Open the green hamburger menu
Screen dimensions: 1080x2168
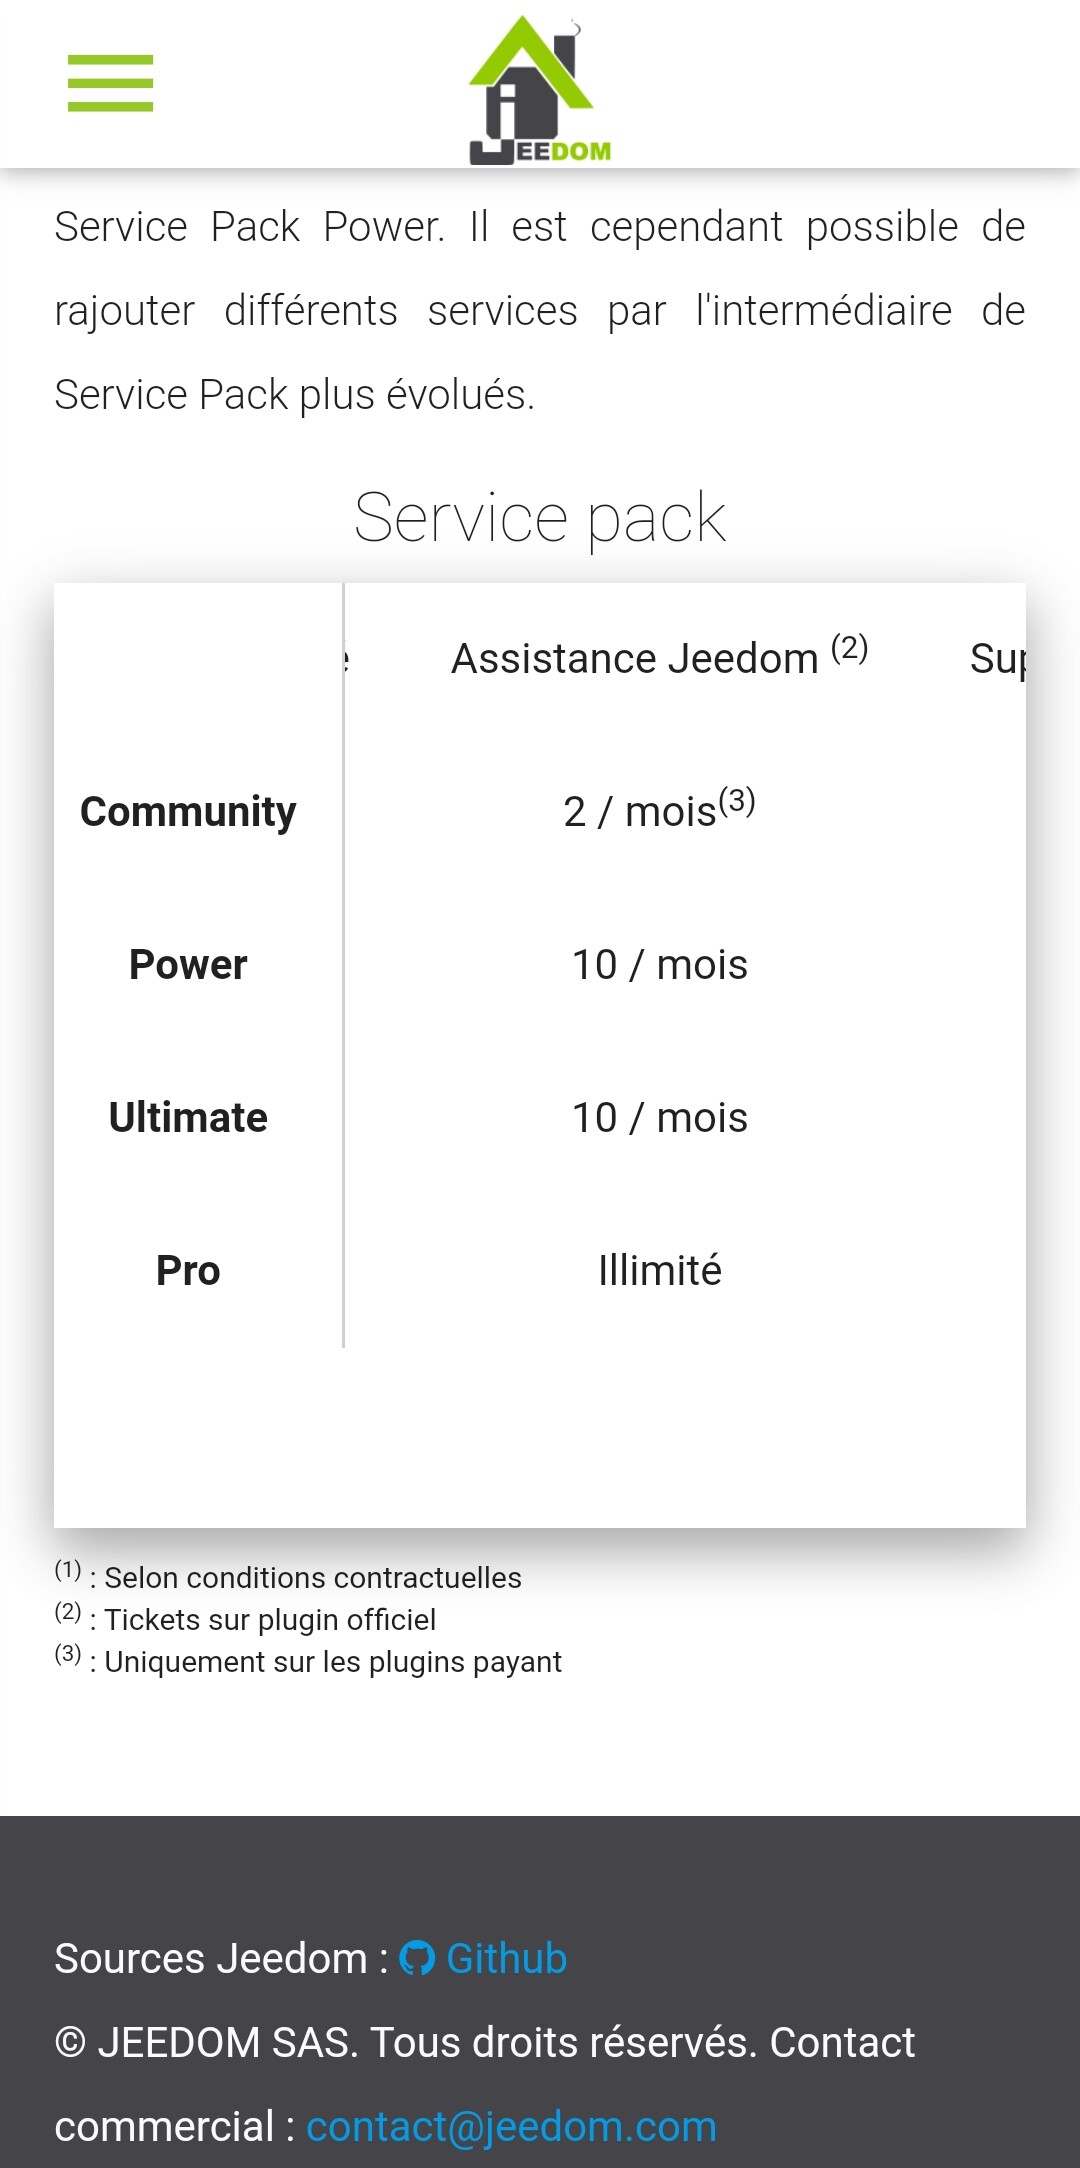(110, 83)
